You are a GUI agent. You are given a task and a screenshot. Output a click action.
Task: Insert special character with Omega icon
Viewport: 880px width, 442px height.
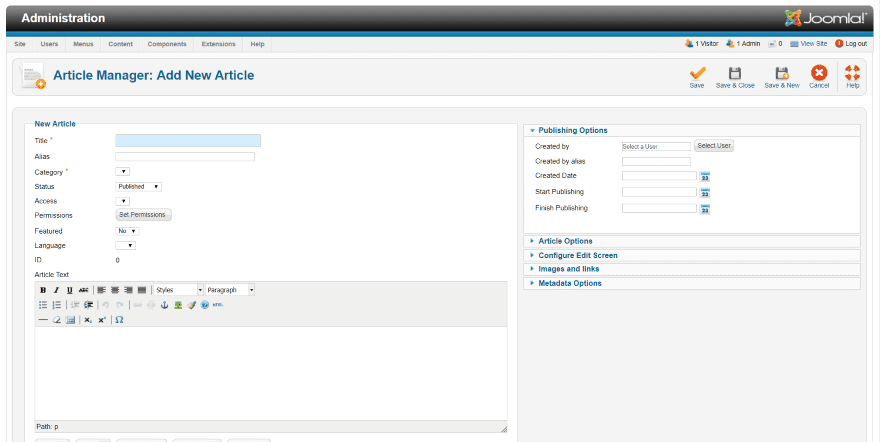point(119,320)
